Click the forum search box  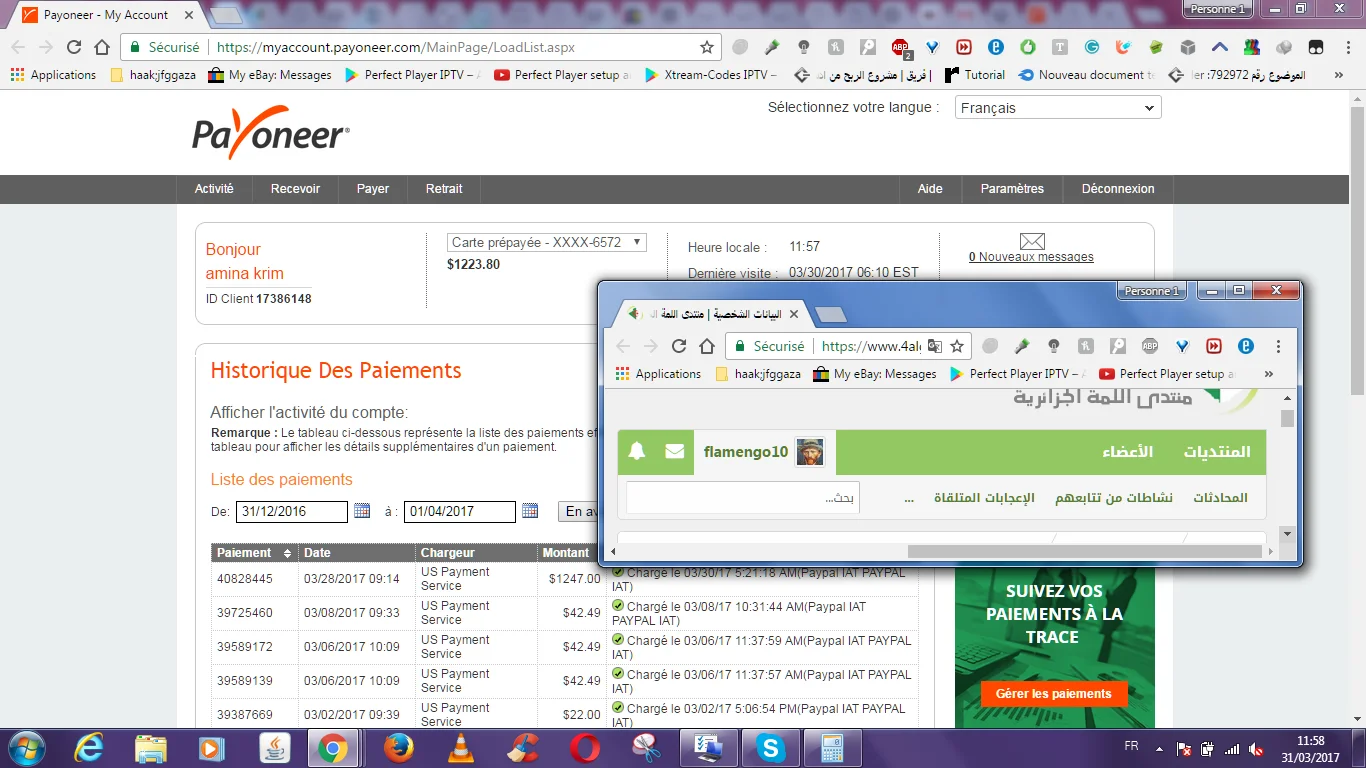coord(742,498)
